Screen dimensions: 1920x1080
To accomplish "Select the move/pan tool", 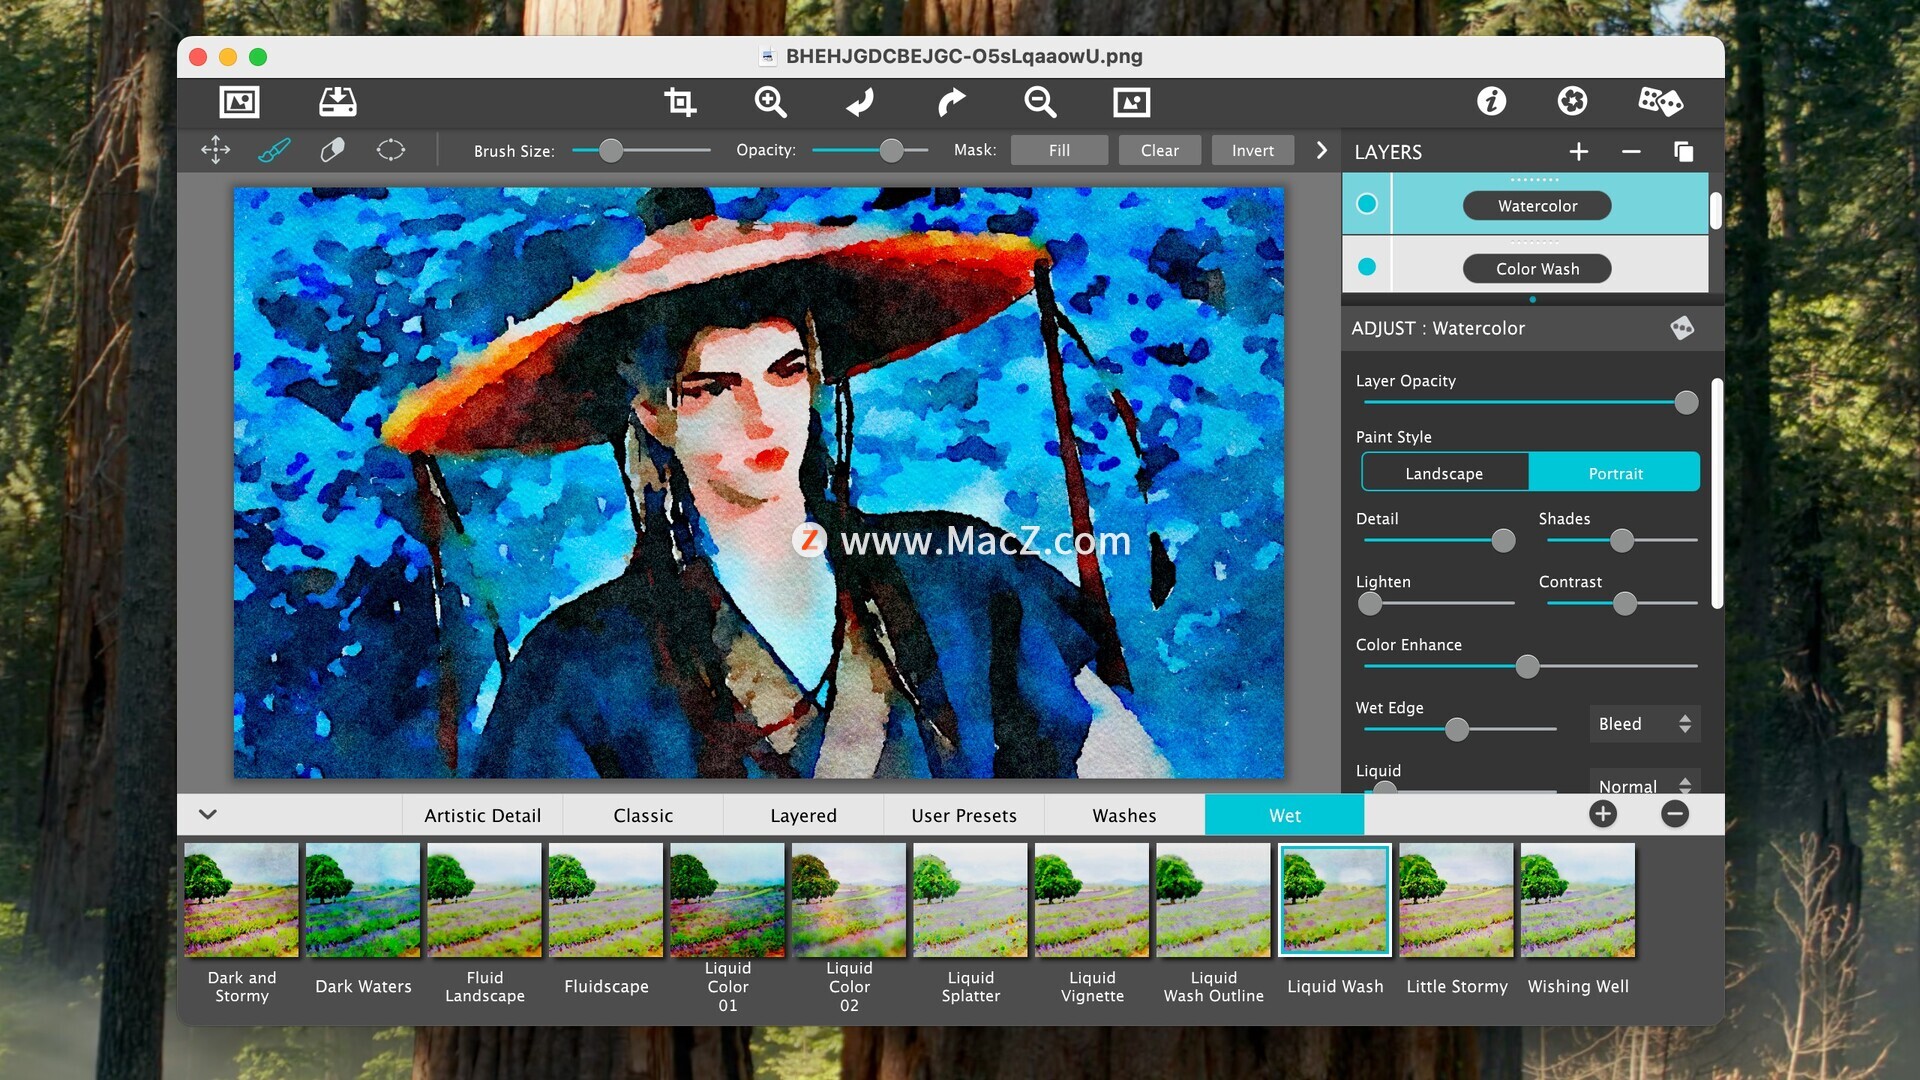I will tap(215, 150).
